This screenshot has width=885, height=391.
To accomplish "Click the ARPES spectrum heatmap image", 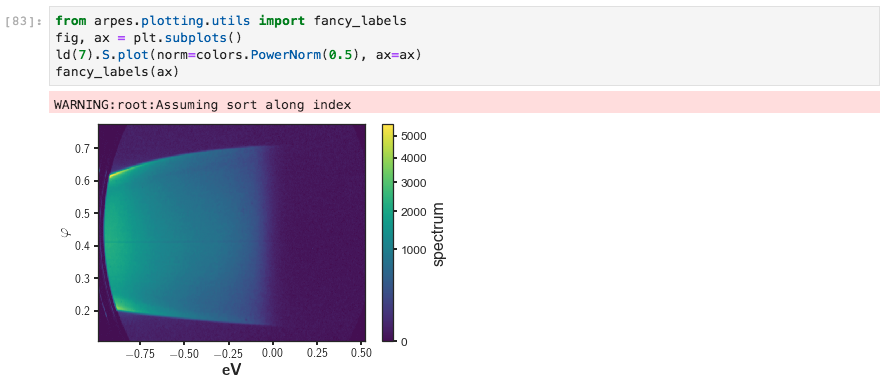I will (232, 232).
